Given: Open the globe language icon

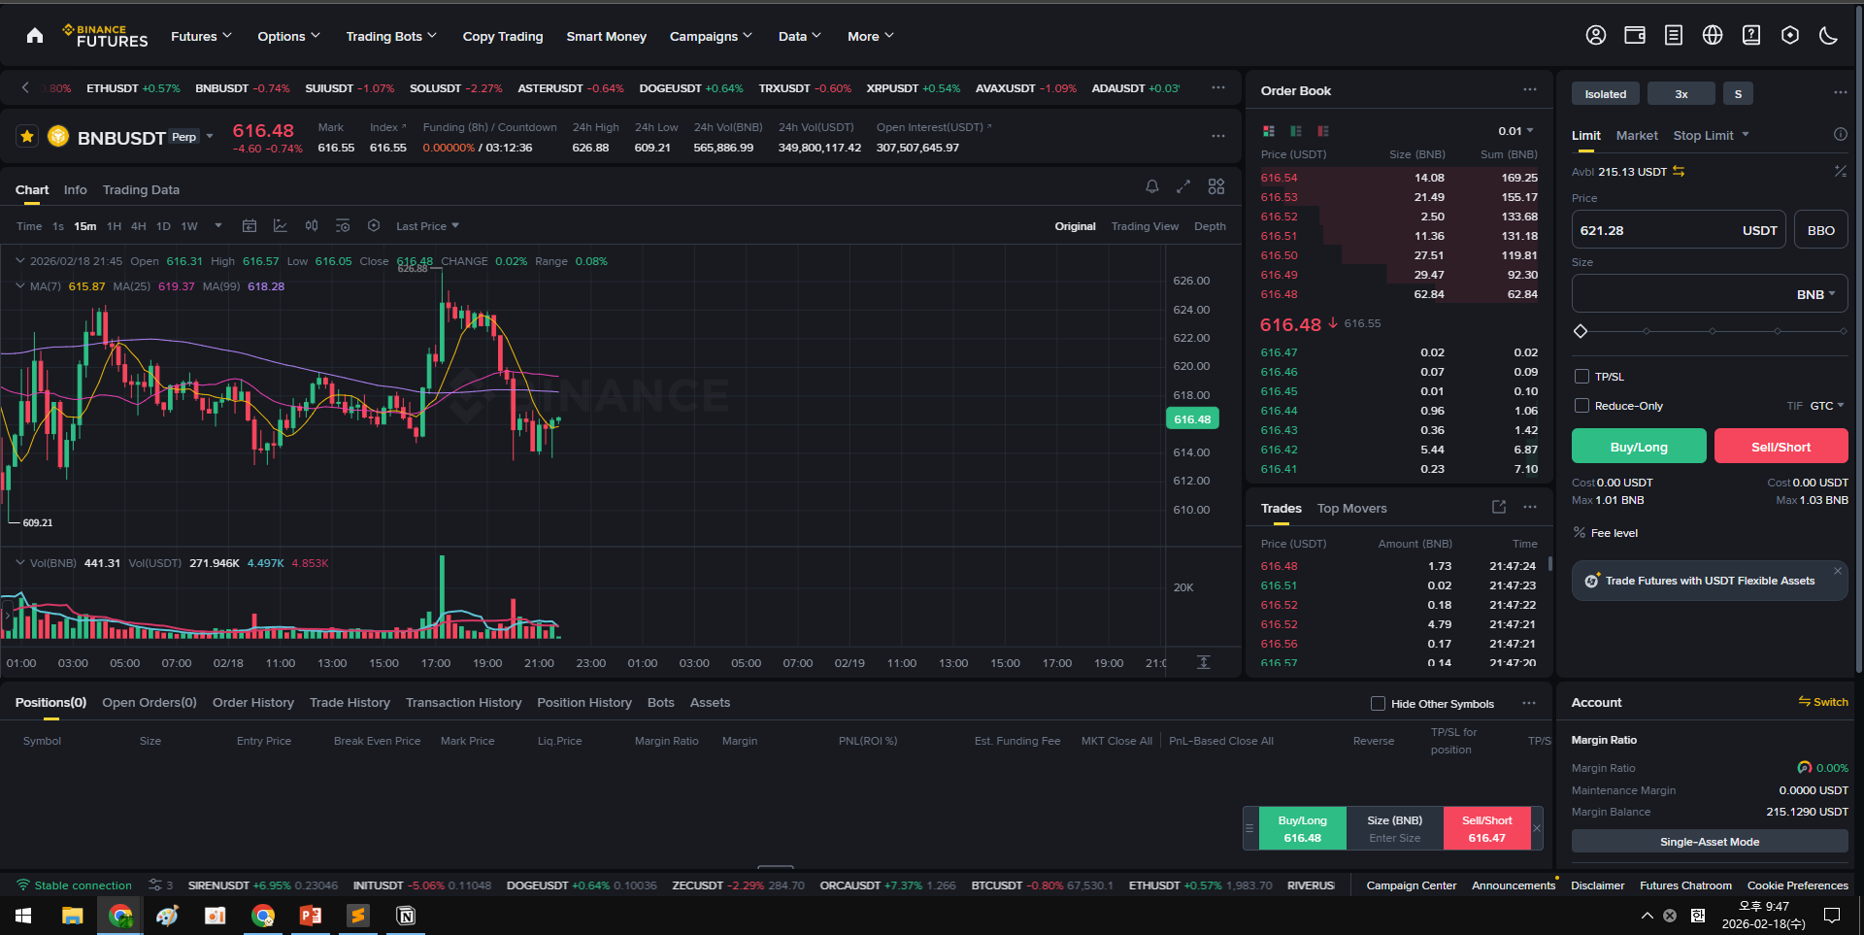Looking at the screenshot, I should click(x=1712, y=35).
